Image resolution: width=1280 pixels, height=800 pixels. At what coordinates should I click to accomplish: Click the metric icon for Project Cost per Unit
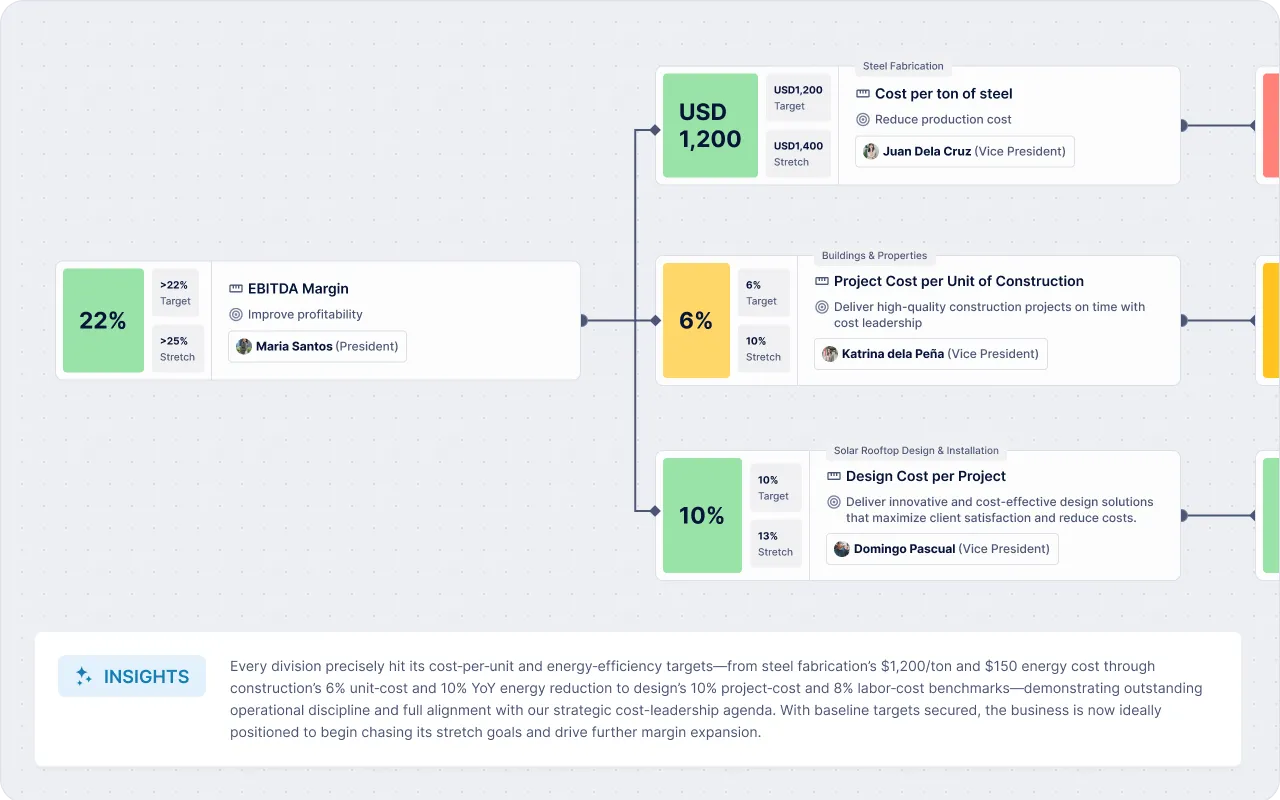[822, 282]
